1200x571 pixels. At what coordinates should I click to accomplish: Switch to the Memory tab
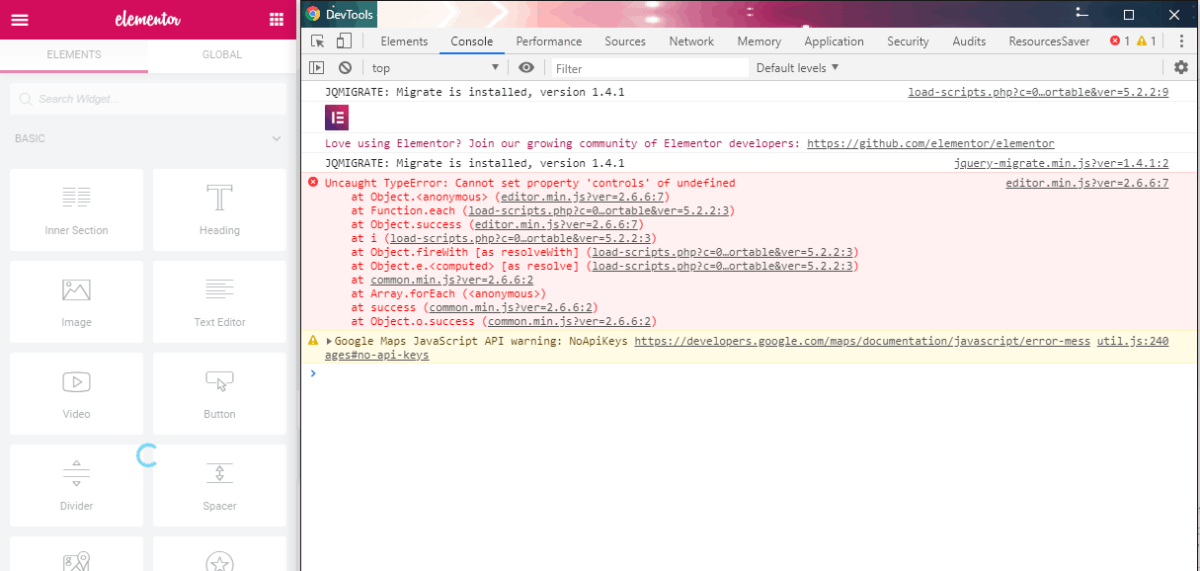pos(759,41)
